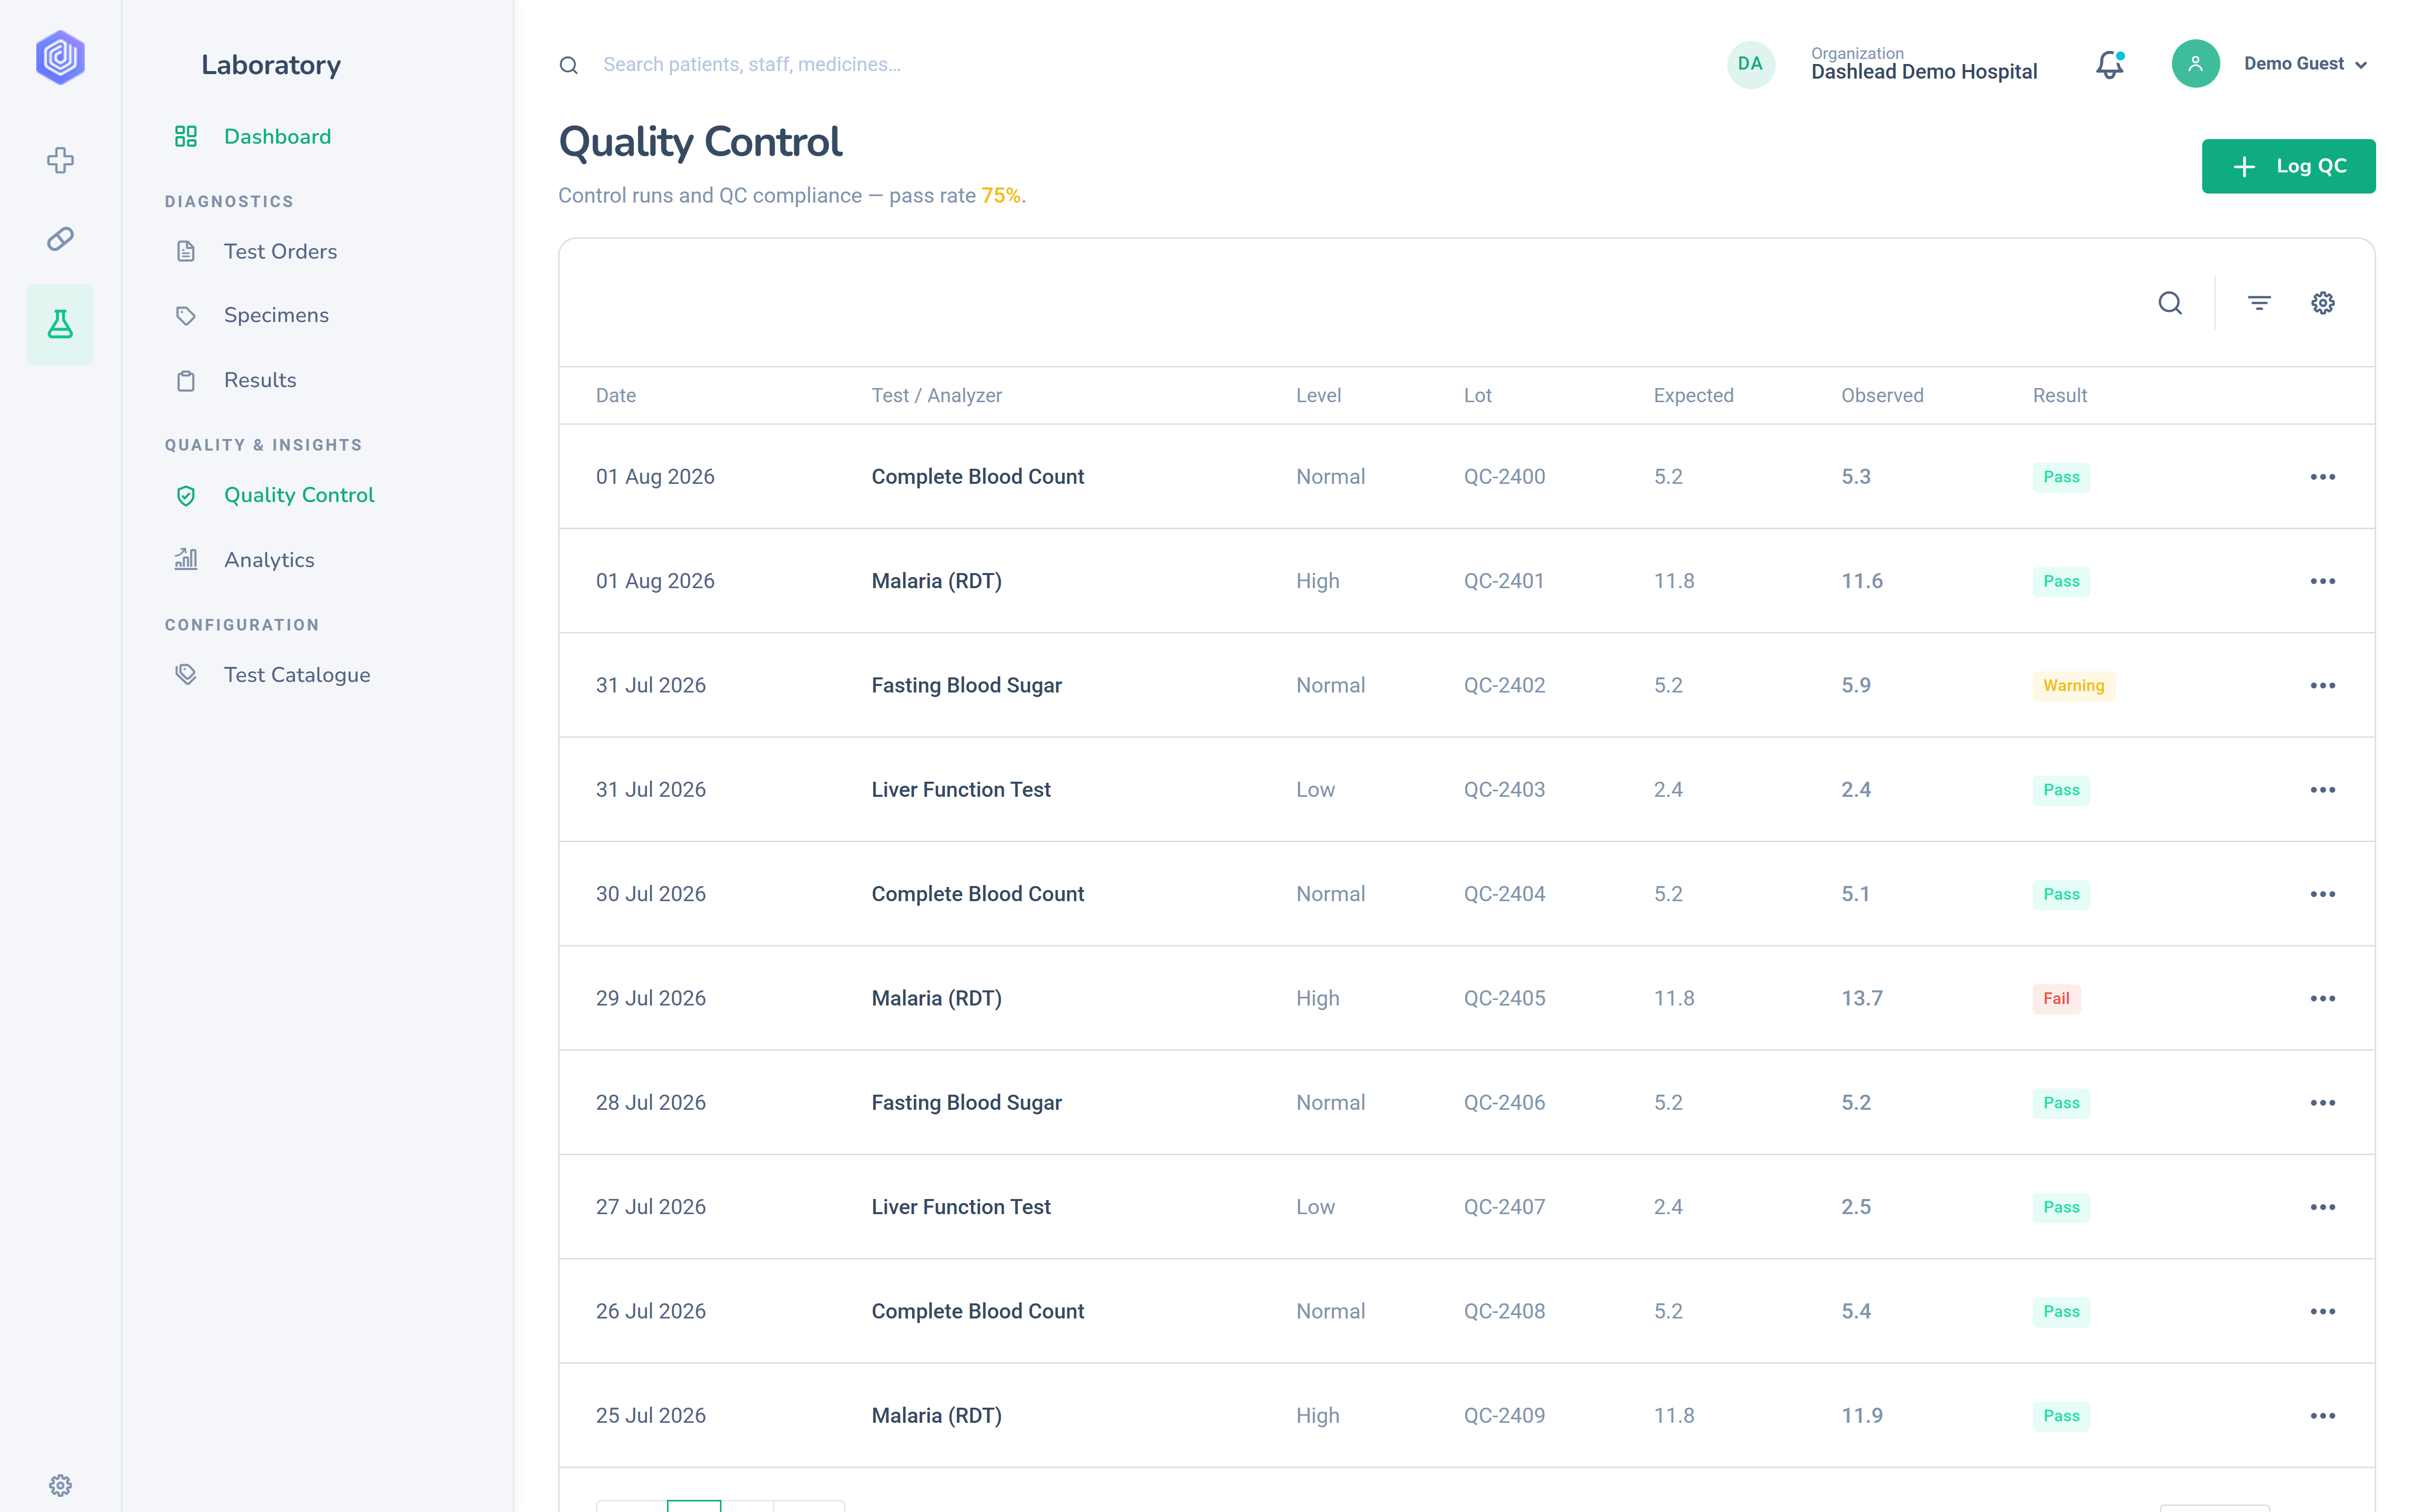Click the green user avatar icon
2420x1512 pixels.
click(x=2195, y=64)
